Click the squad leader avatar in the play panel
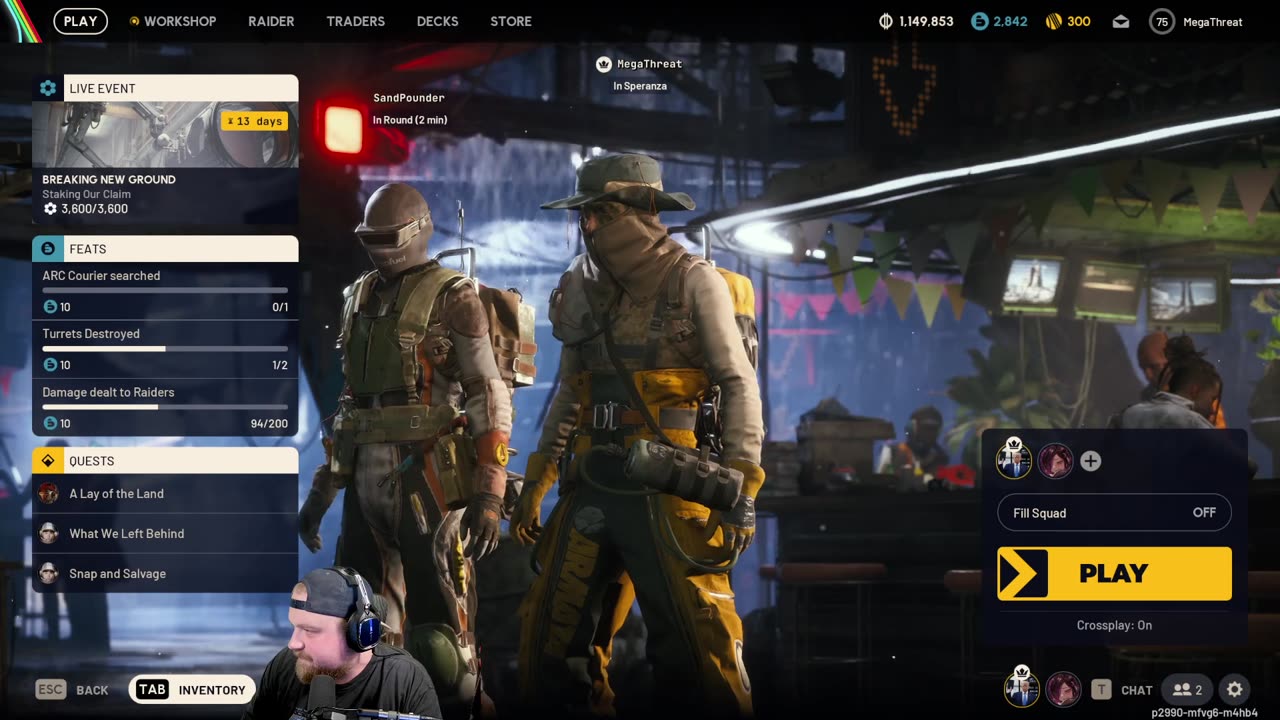The width and height of the screenshot is (1280, 720). [1014, 461]
